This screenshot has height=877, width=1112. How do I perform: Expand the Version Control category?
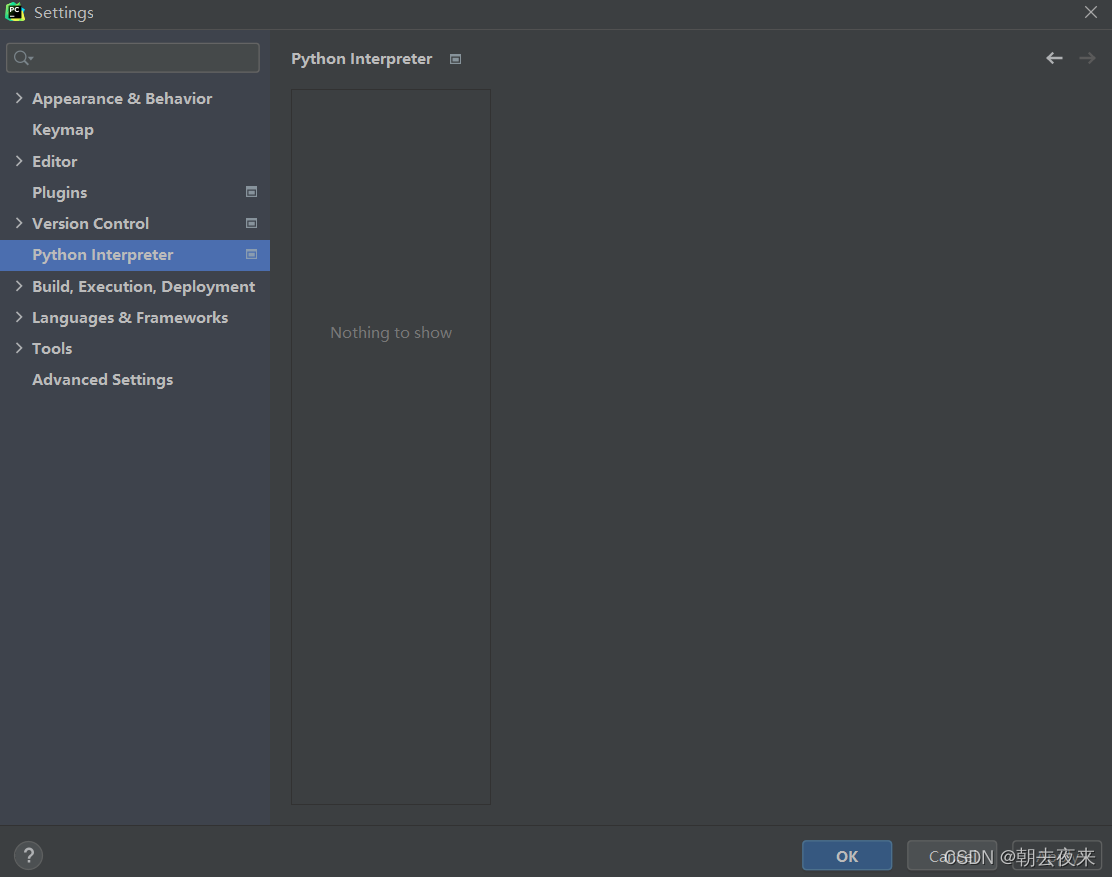[x=18, y=223]
